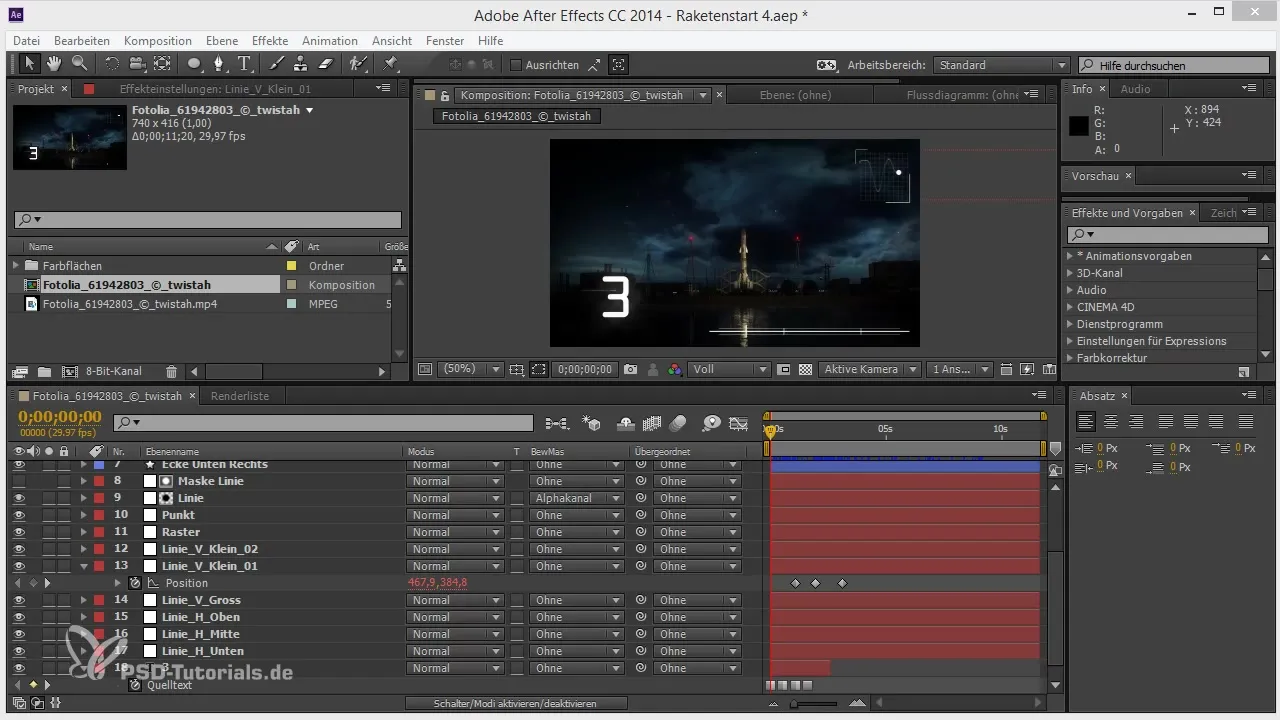
Task: Open the Datei menu
Action: click(x=26, y=41)
